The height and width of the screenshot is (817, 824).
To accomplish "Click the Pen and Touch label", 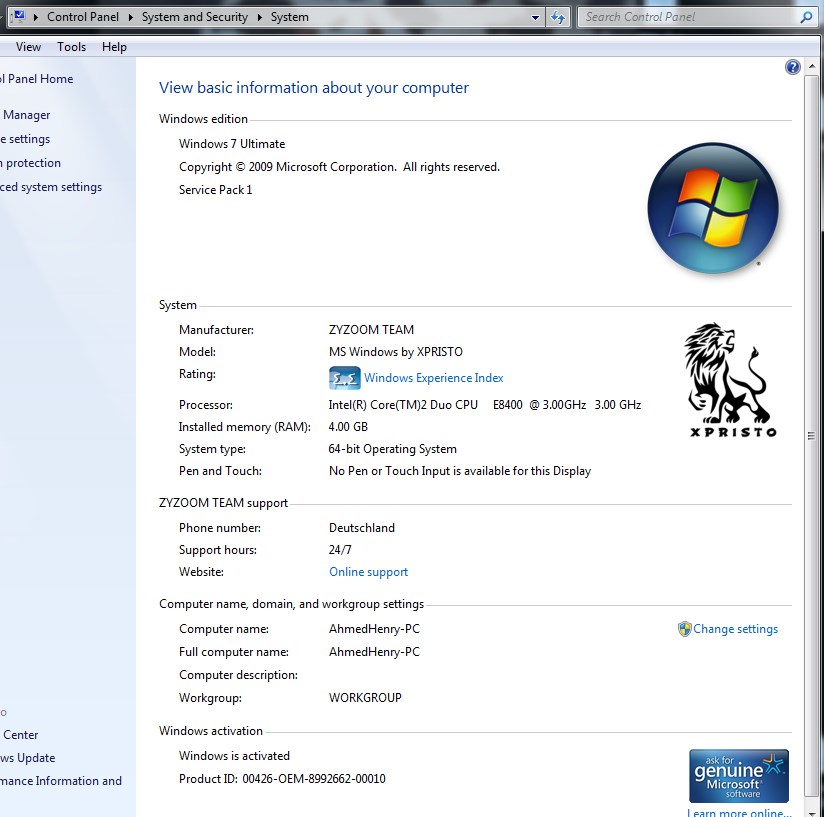I will [220, 471].
